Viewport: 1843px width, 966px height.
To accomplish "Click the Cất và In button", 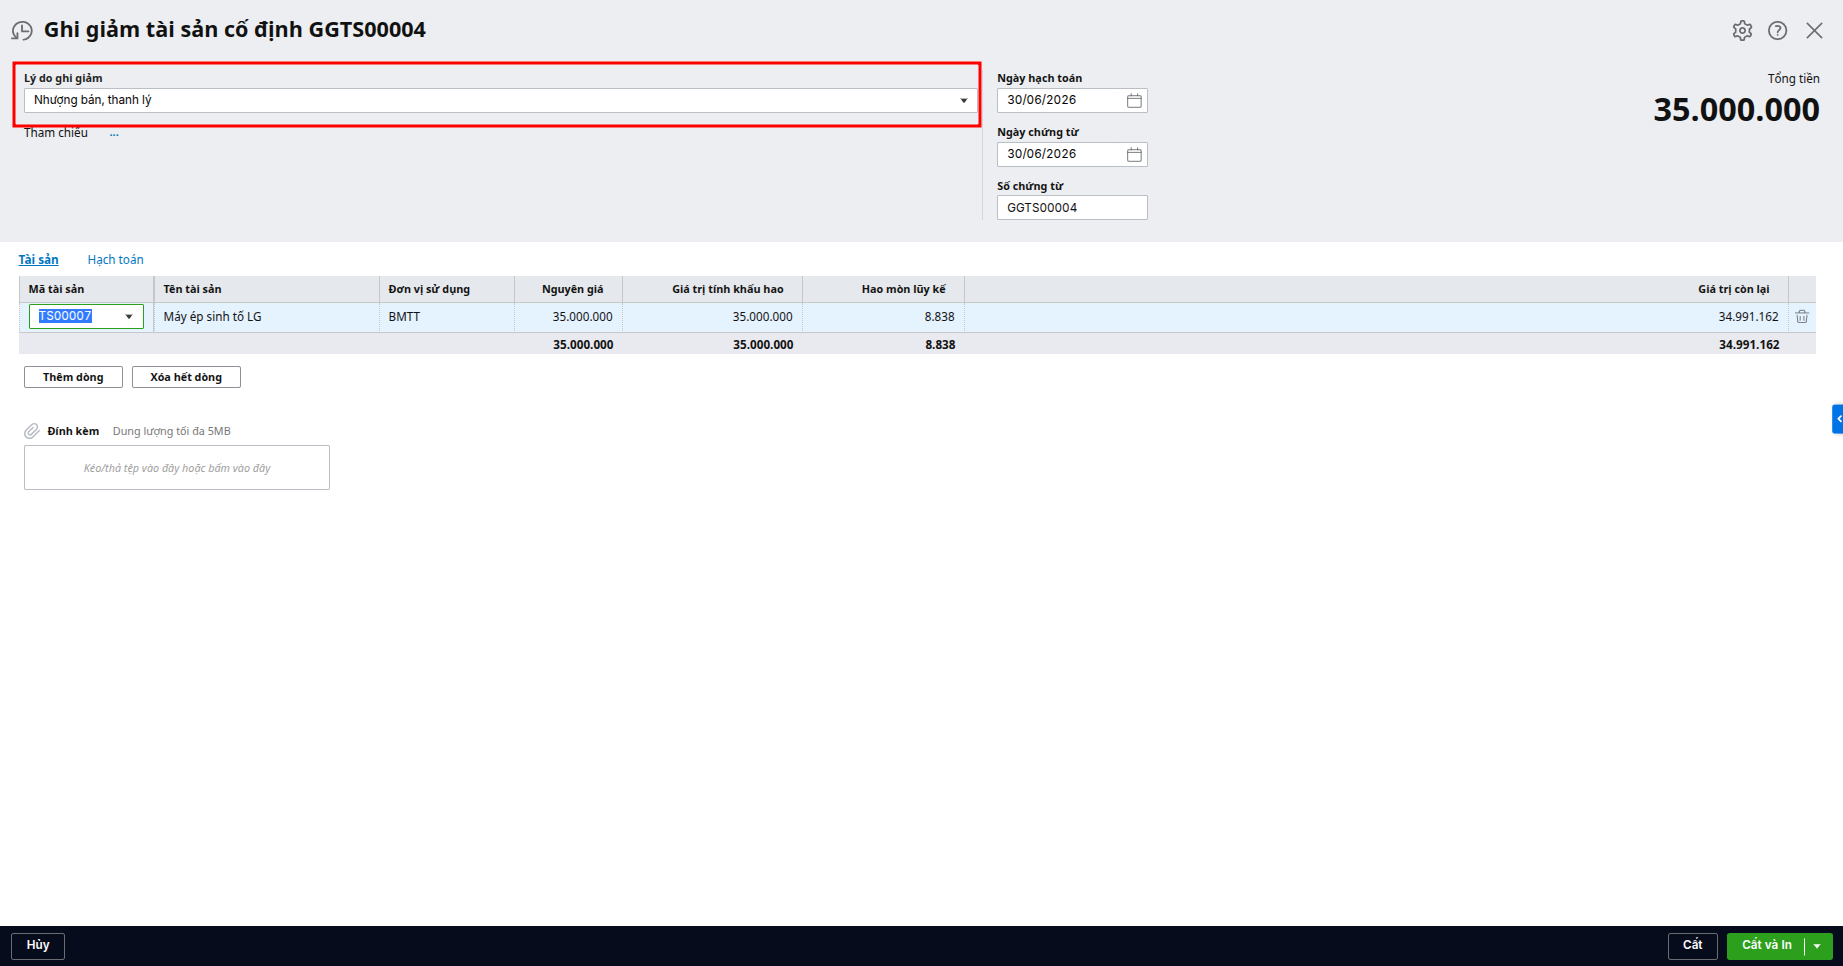I will coord(1766,946).
